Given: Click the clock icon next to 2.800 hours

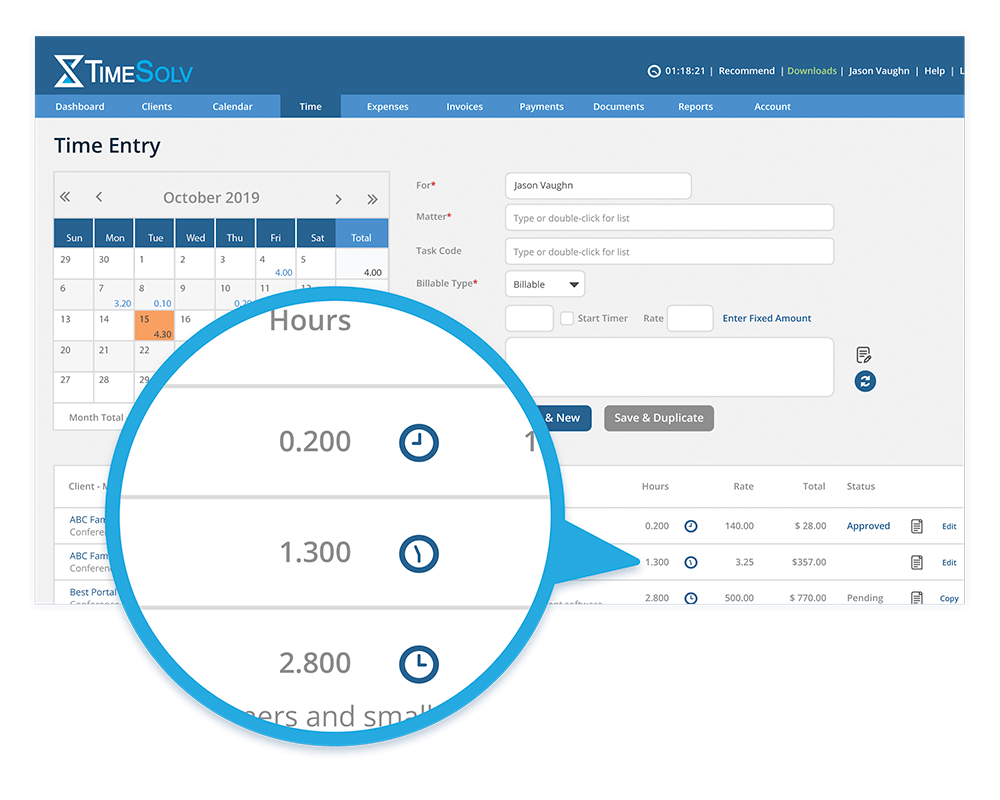Looking at the screenshot, I should click(690, 597).
